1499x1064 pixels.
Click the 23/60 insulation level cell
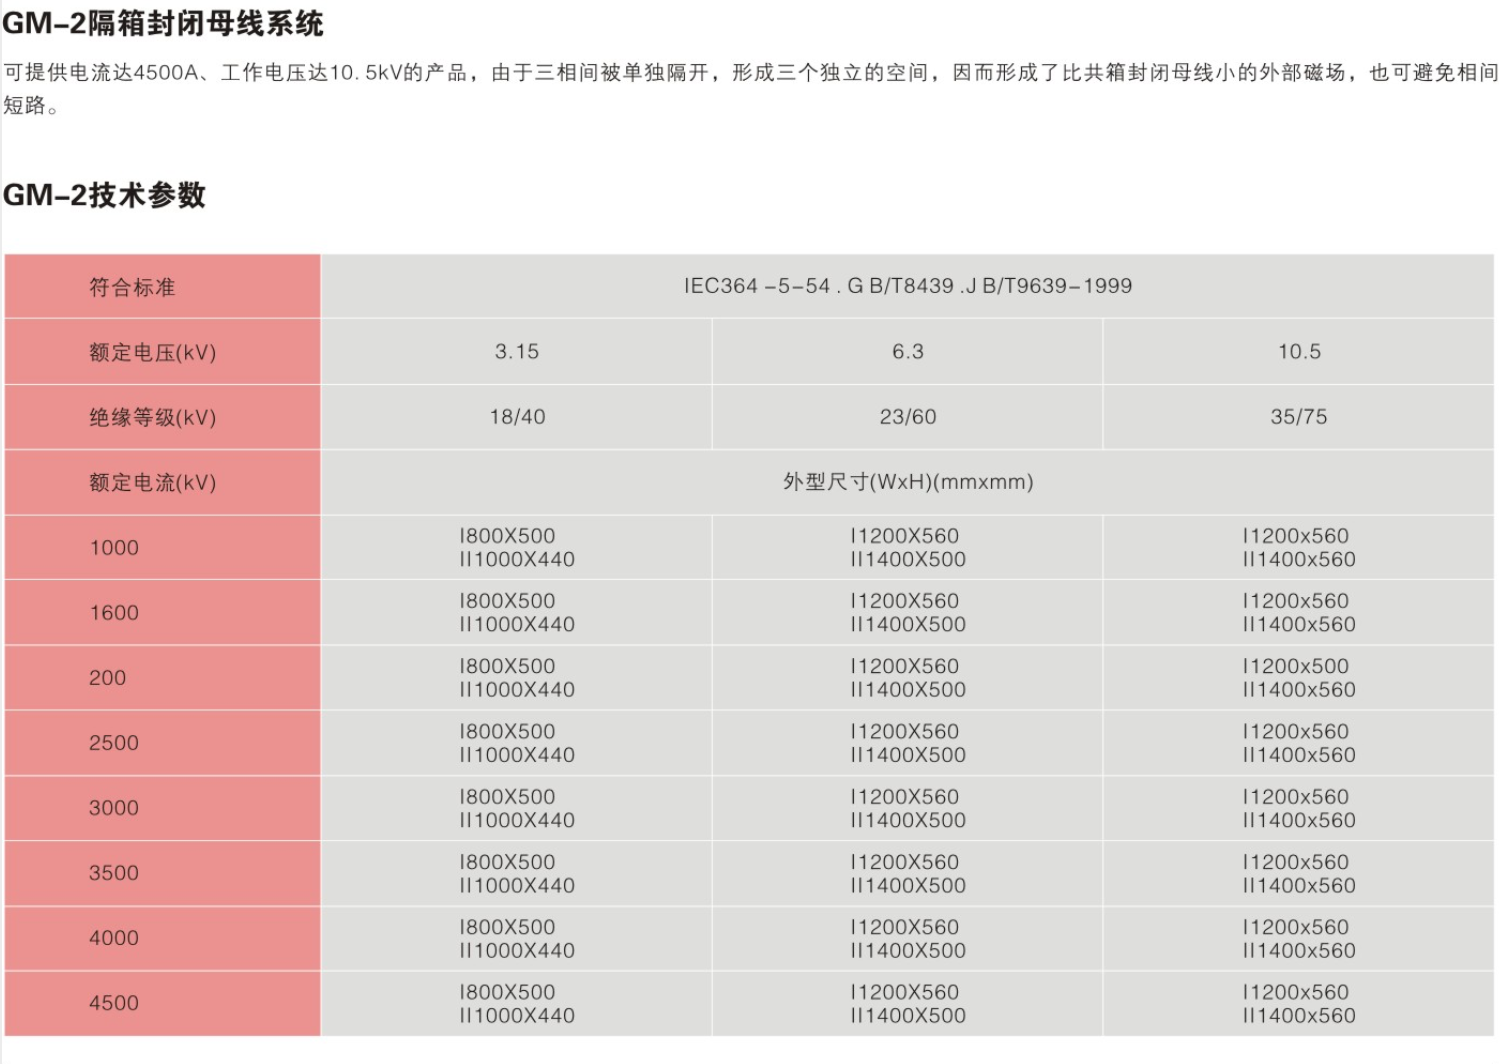(907, 417)
